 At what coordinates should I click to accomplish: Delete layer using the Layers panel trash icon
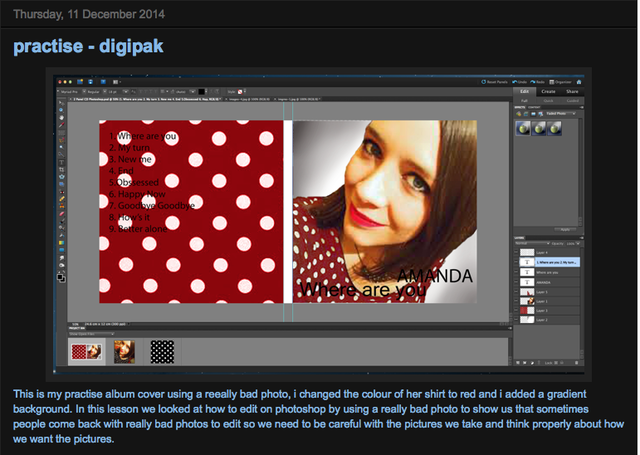click(576, 362)
